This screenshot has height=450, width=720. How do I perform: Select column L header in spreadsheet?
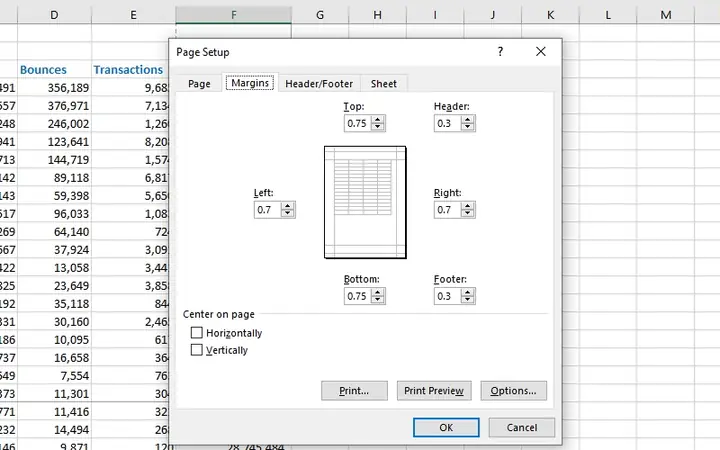[608, 15]
